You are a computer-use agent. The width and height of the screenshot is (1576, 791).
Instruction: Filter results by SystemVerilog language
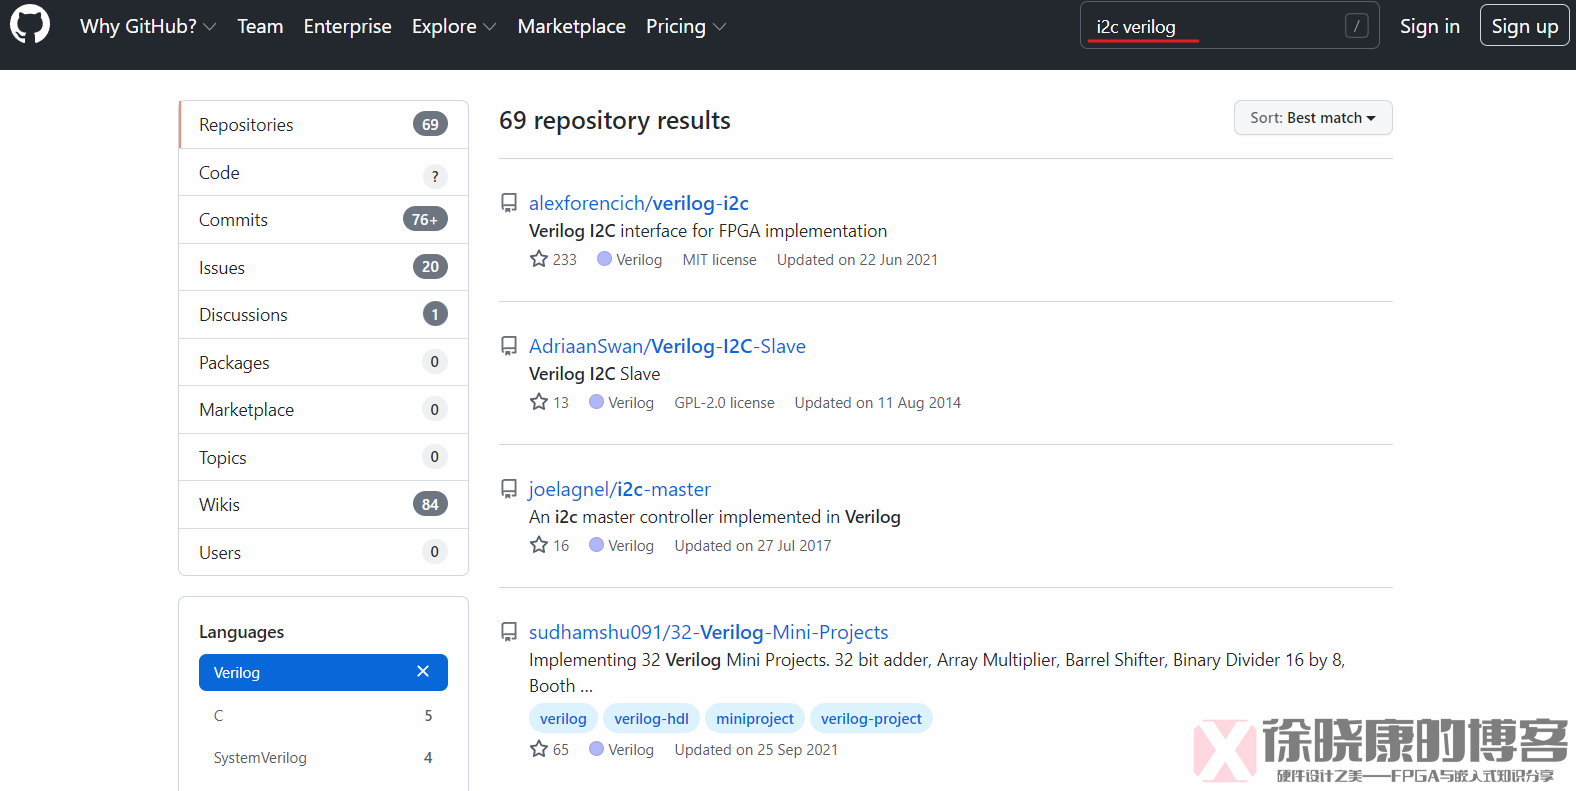[323, 757]
